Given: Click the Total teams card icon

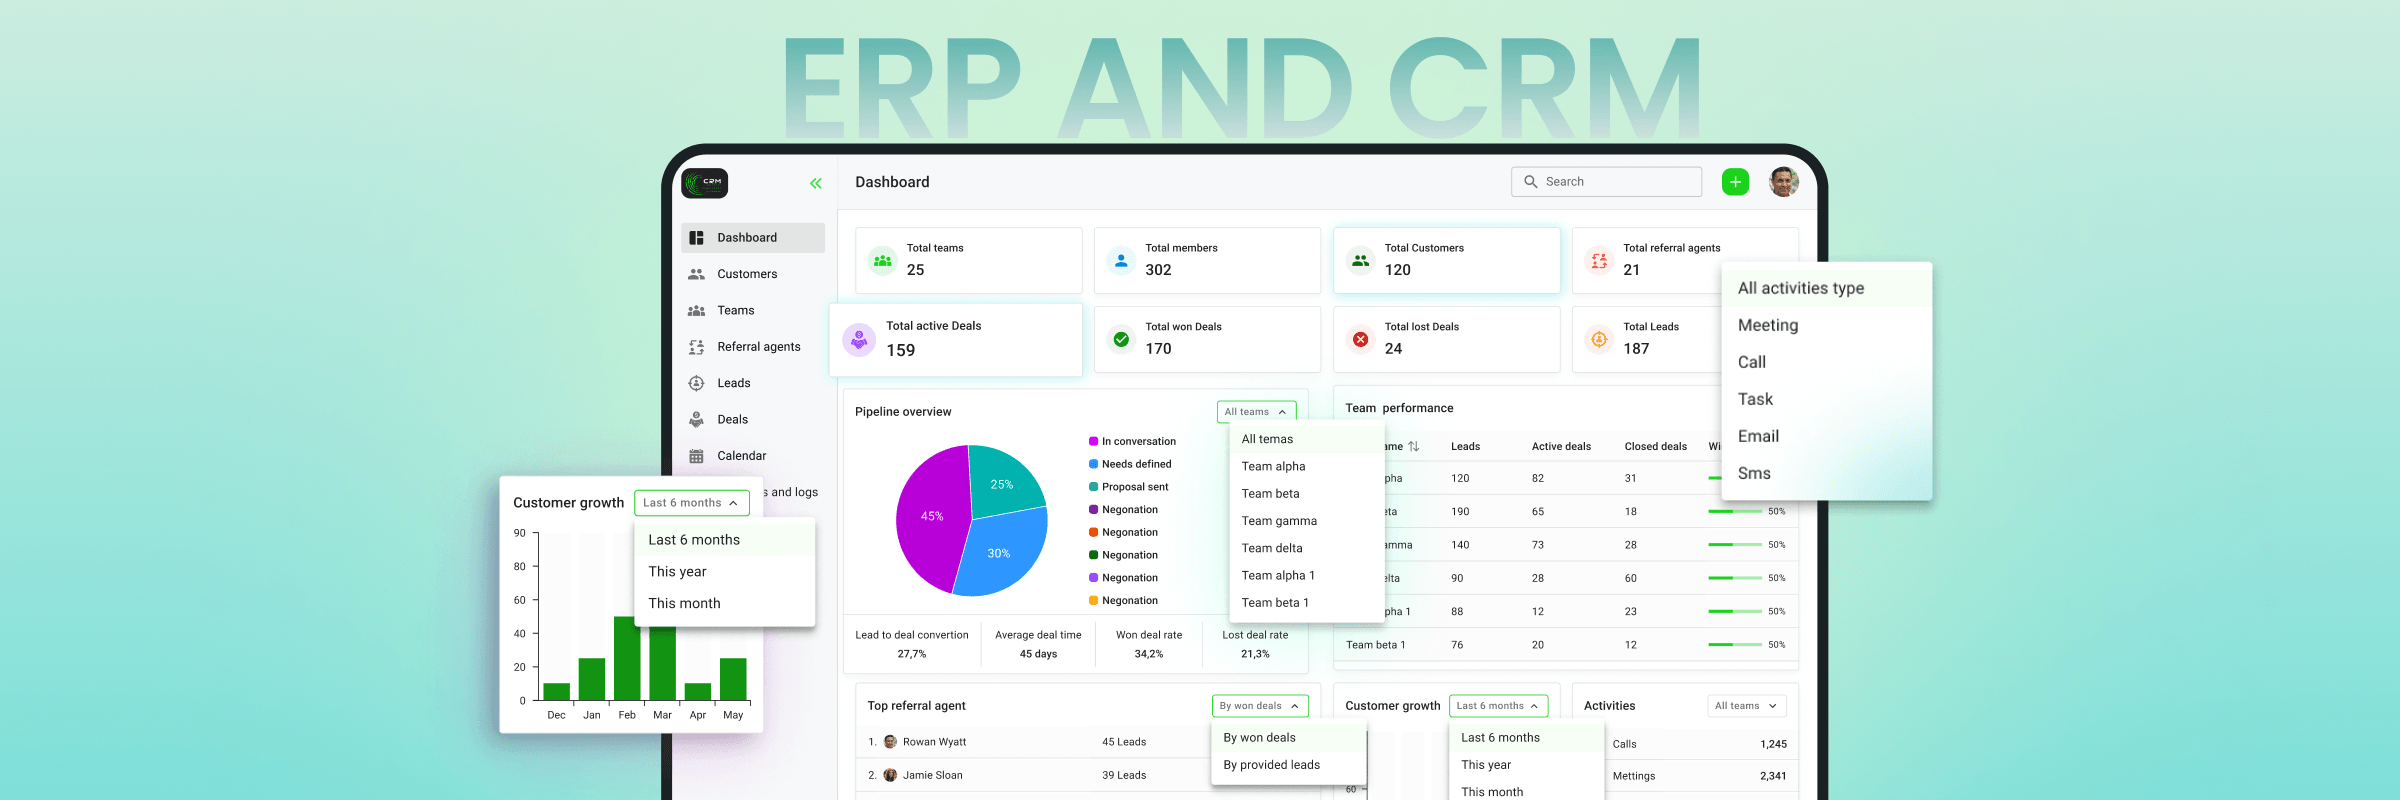Looking at the screenshot, I should pyautogui.click(x=883, y=261).
